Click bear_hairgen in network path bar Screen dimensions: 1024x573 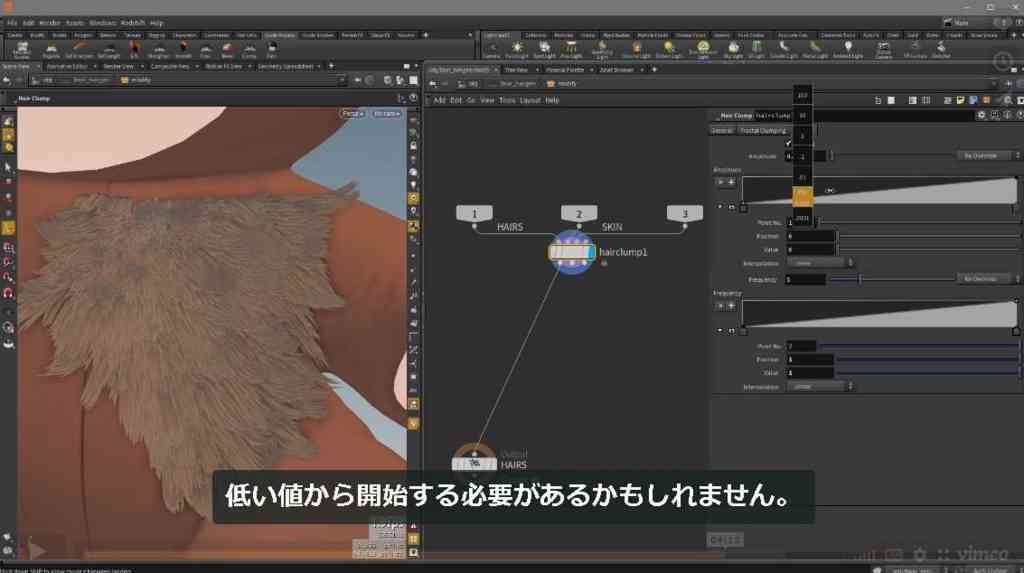coord(517,84)
